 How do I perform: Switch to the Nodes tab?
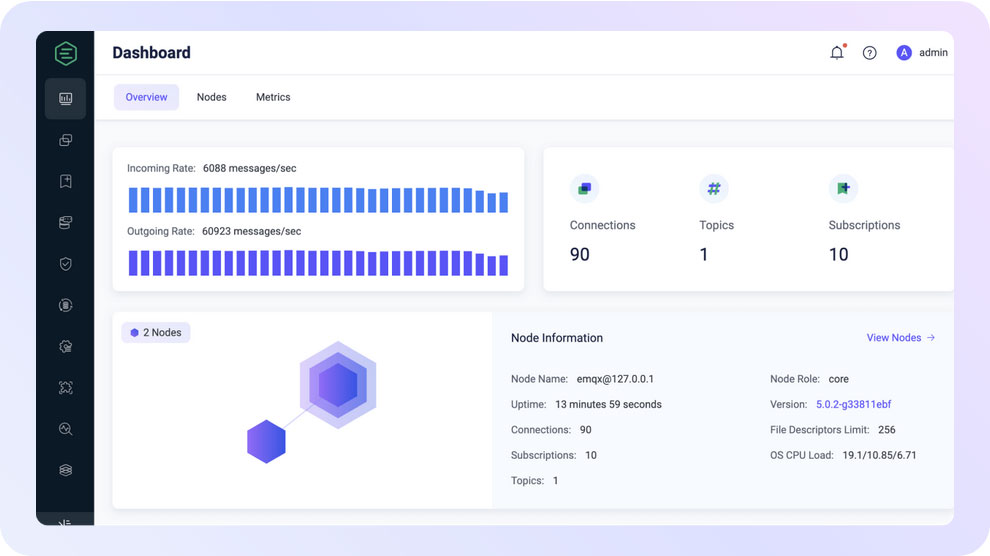pos(211,97)
